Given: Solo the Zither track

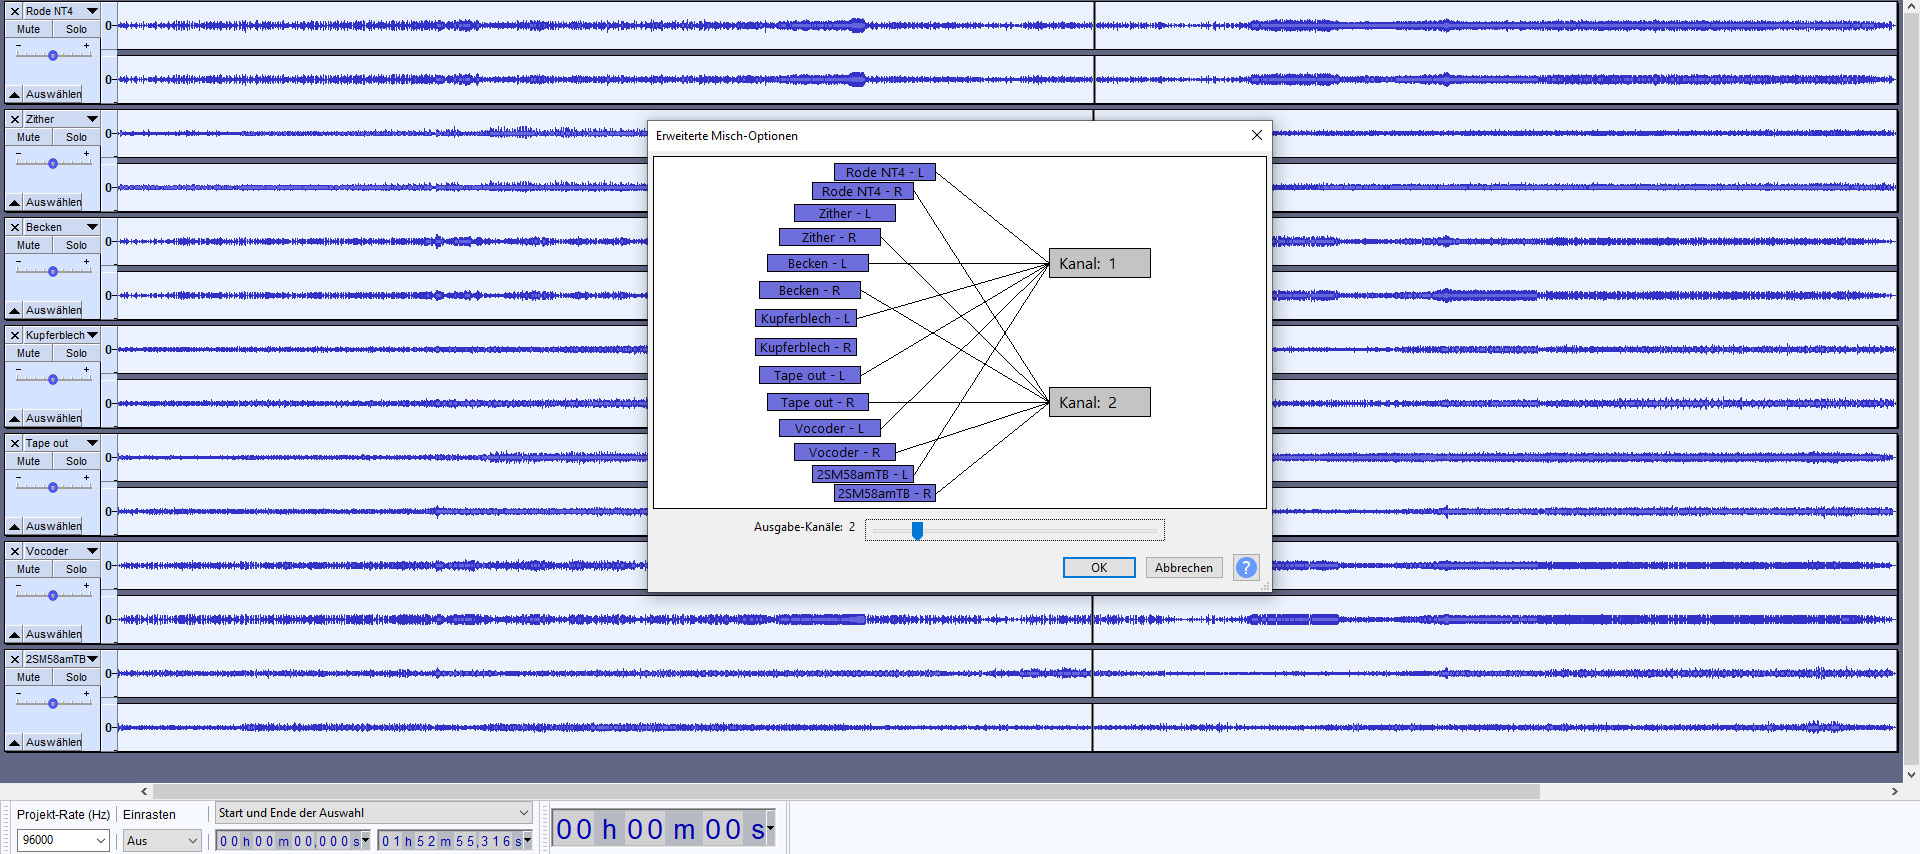Looking at the screenshot, I should click(x=76, y=137).
